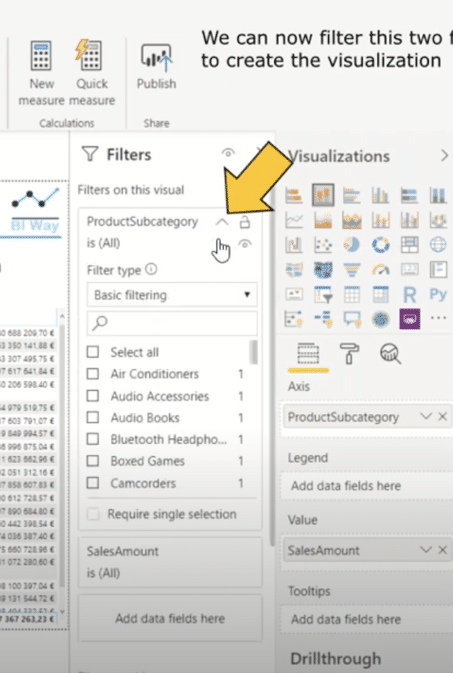
Task: Check the Select all checkbox
Action: [93, 352]
